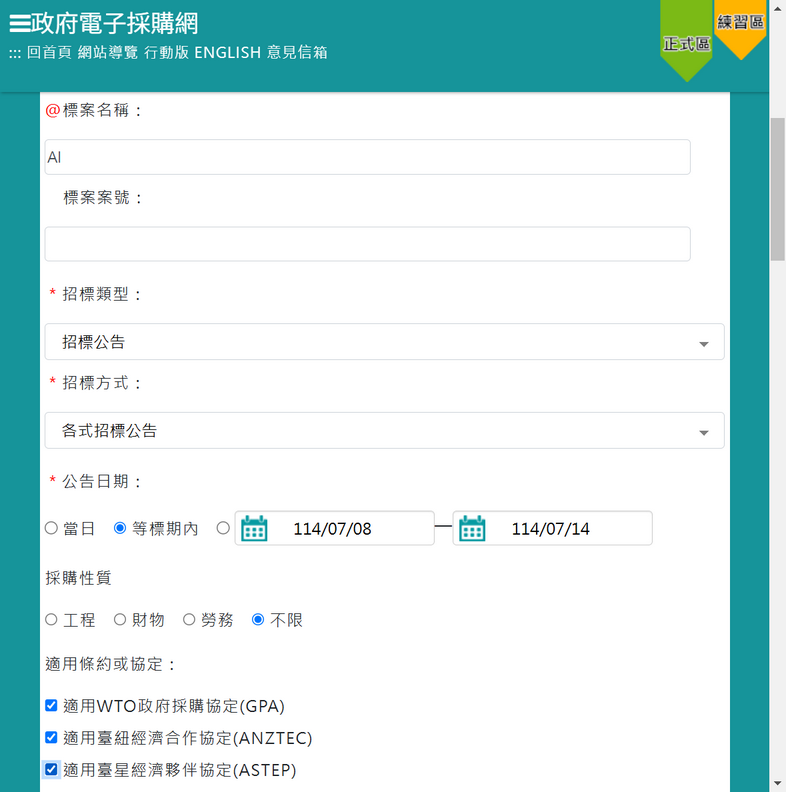Open 網站導覽 in header

(x=107, y=52)
